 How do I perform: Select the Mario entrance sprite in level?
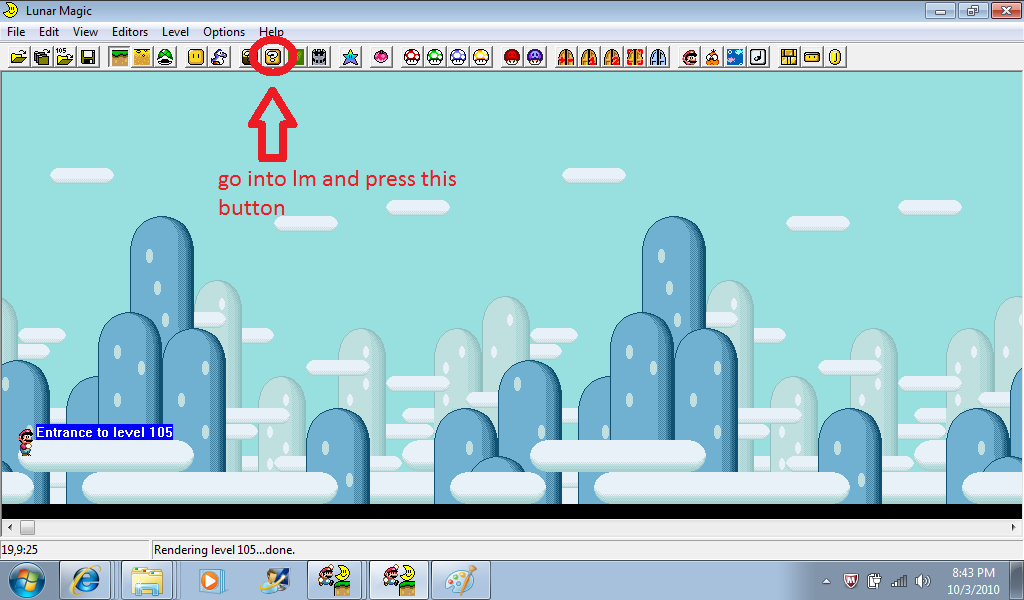[25, 441]
